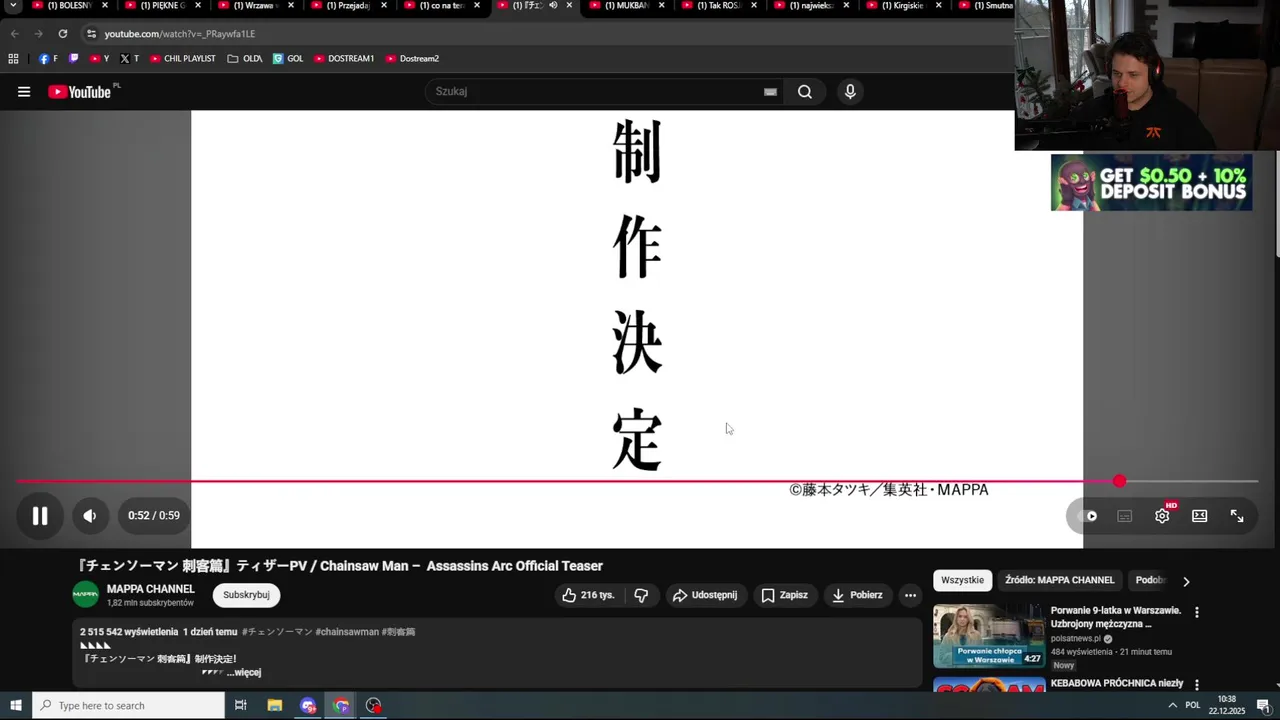Expand description with ...więcej
Viewport: 1280px width, 720px height.
coord(244,673)
